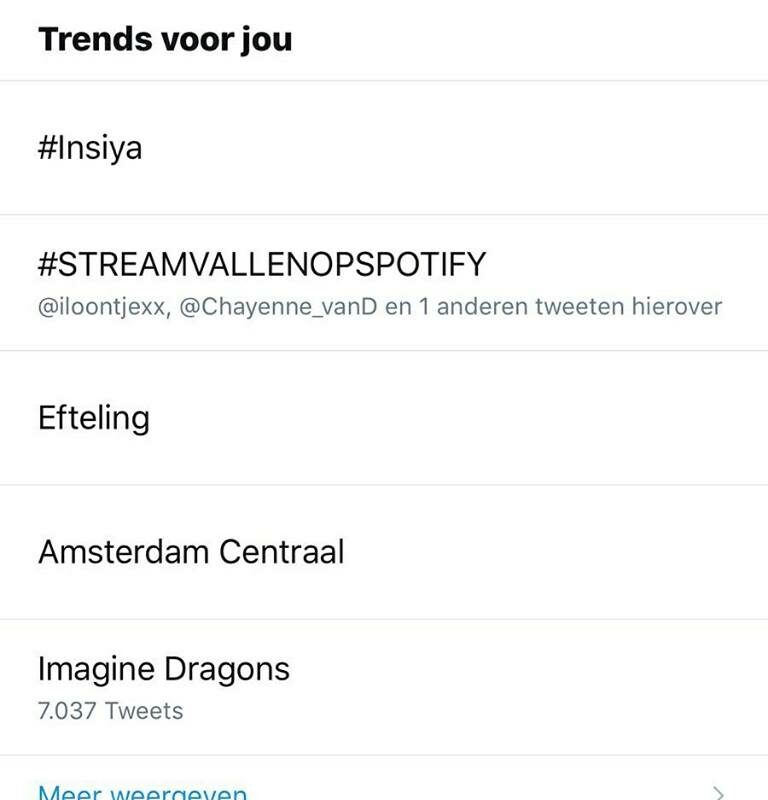Click the 7.037 Tweets count label

pyautogui.click(x=111, y=711)
